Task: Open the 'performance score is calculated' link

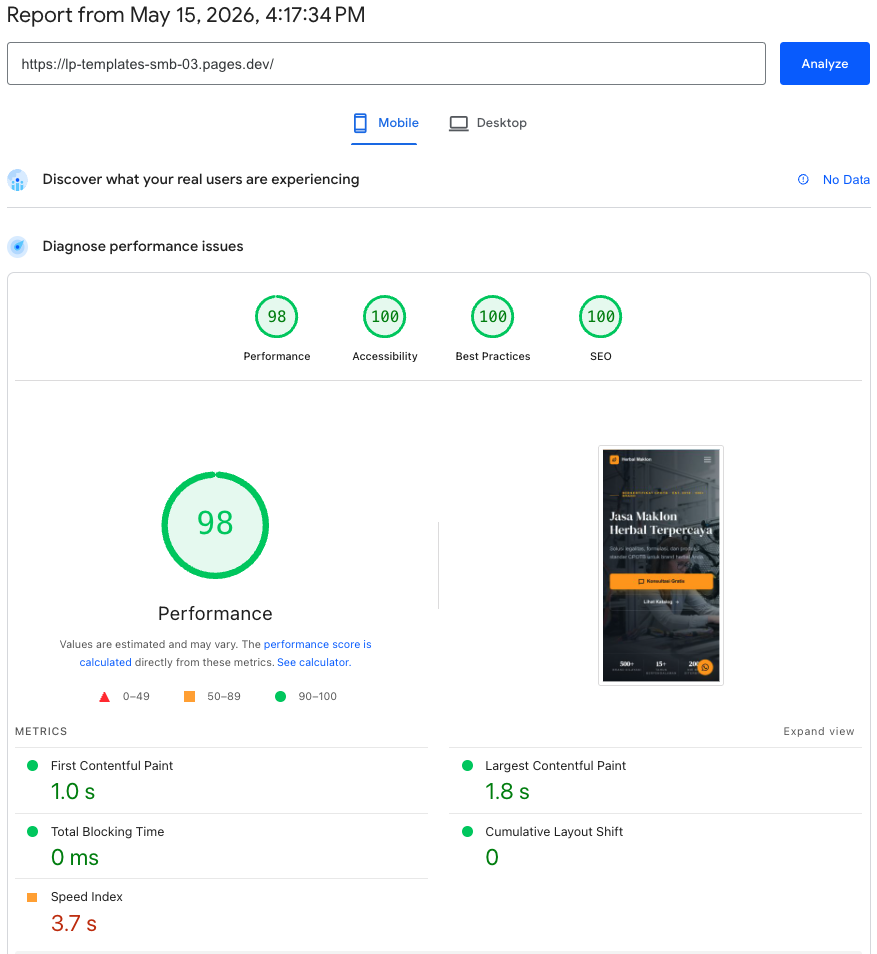Action: [225, 653]
